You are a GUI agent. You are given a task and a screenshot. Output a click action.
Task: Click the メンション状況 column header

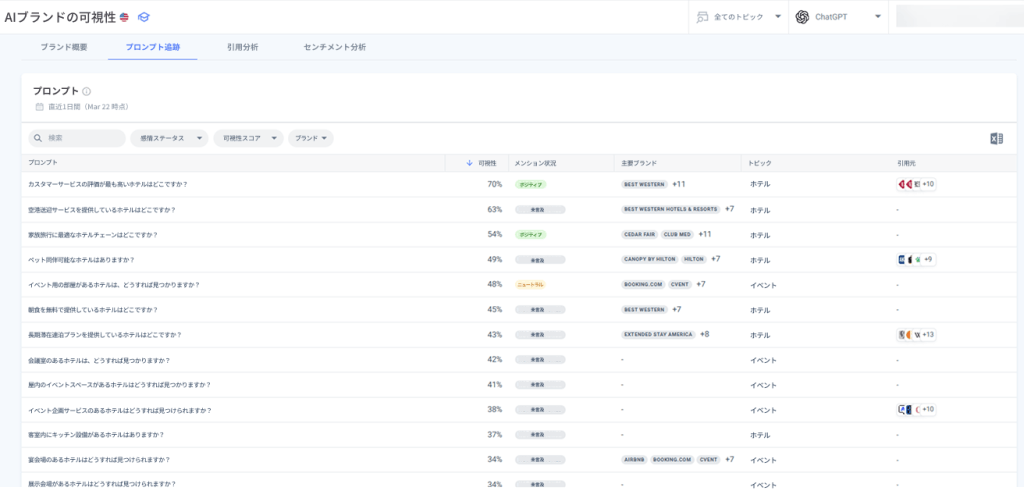[535, 163]
